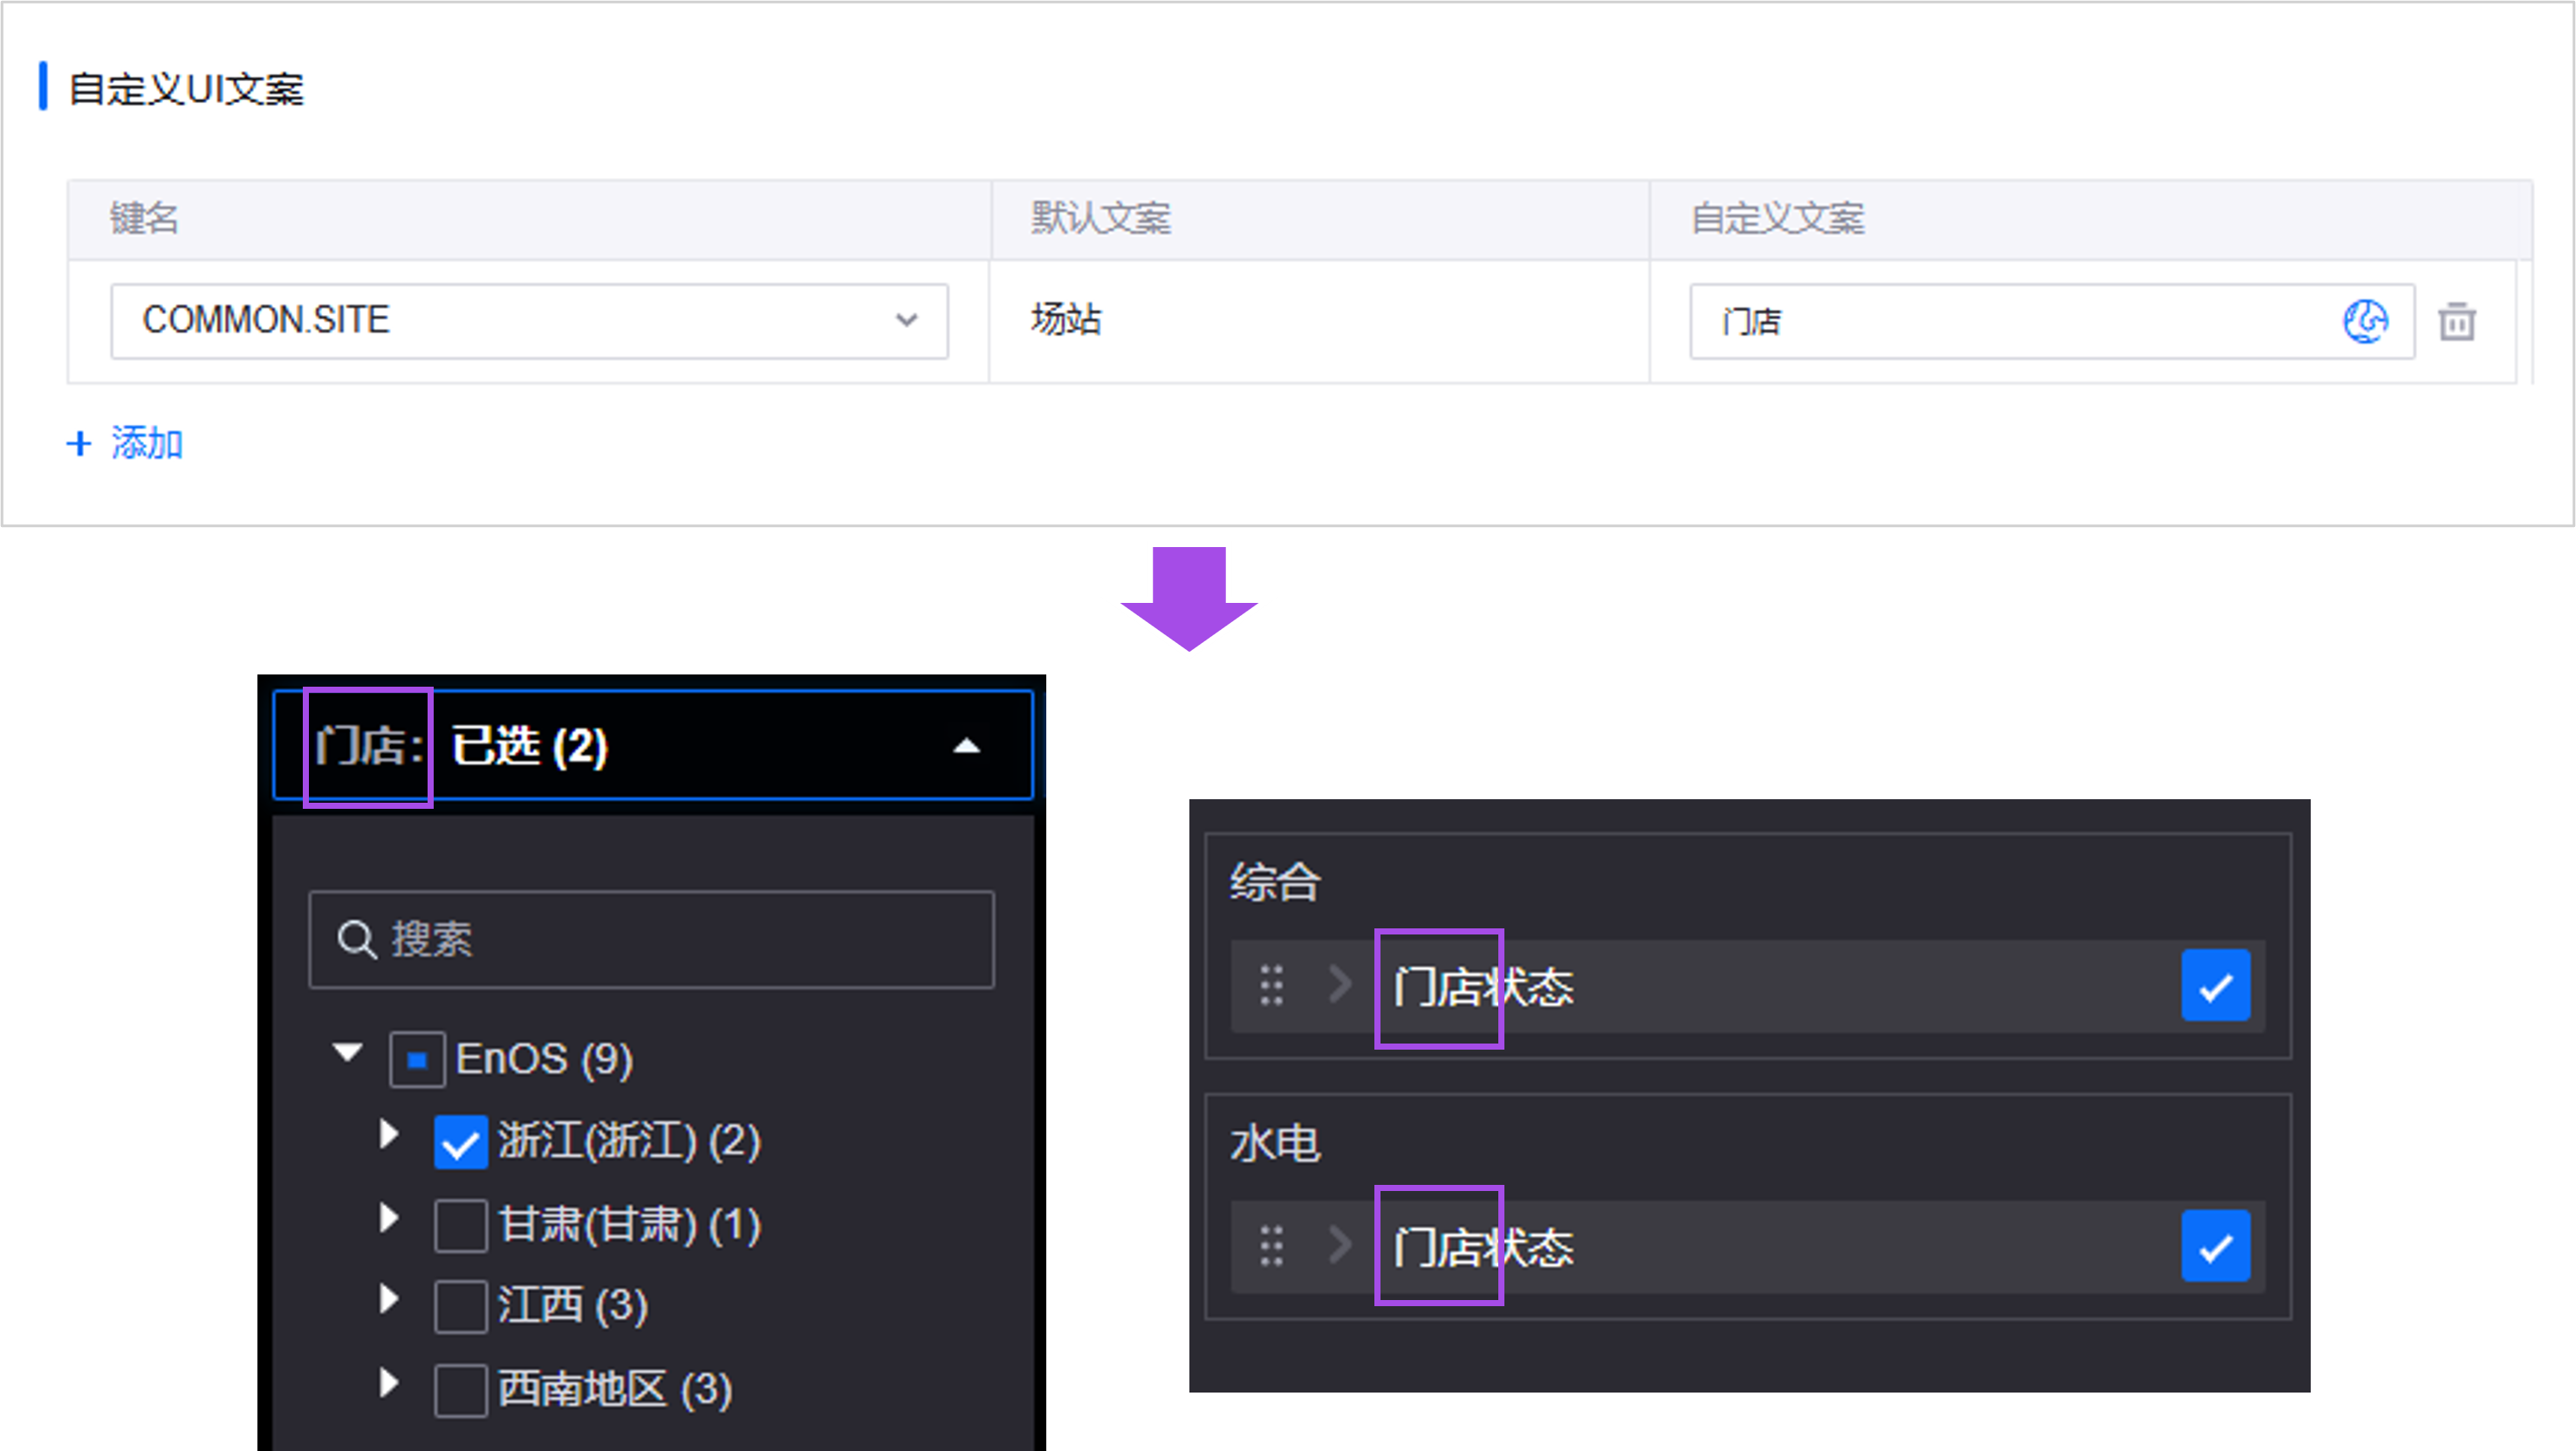This screenshot has height=1451, width=2576.
Task: Click the plus icon next to 添加
Action: [79, 443]
